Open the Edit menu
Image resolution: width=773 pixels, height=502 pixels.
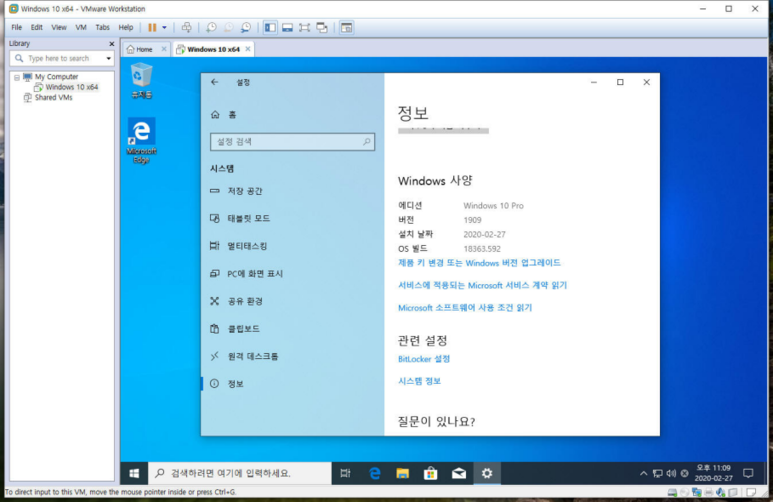(x=36, y=28)
